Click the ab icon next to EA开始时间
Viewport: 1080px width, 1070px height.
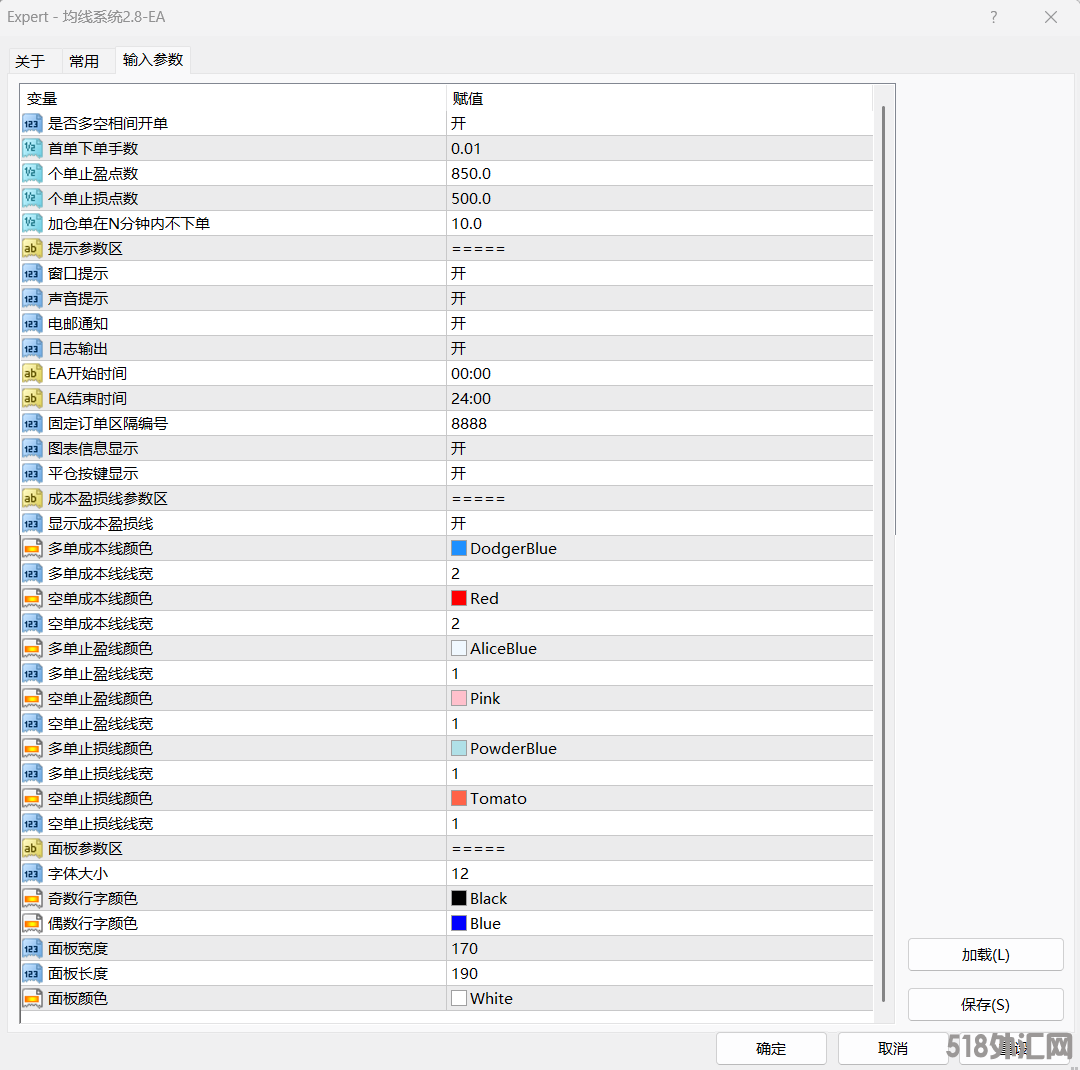[x=29, y=373]
